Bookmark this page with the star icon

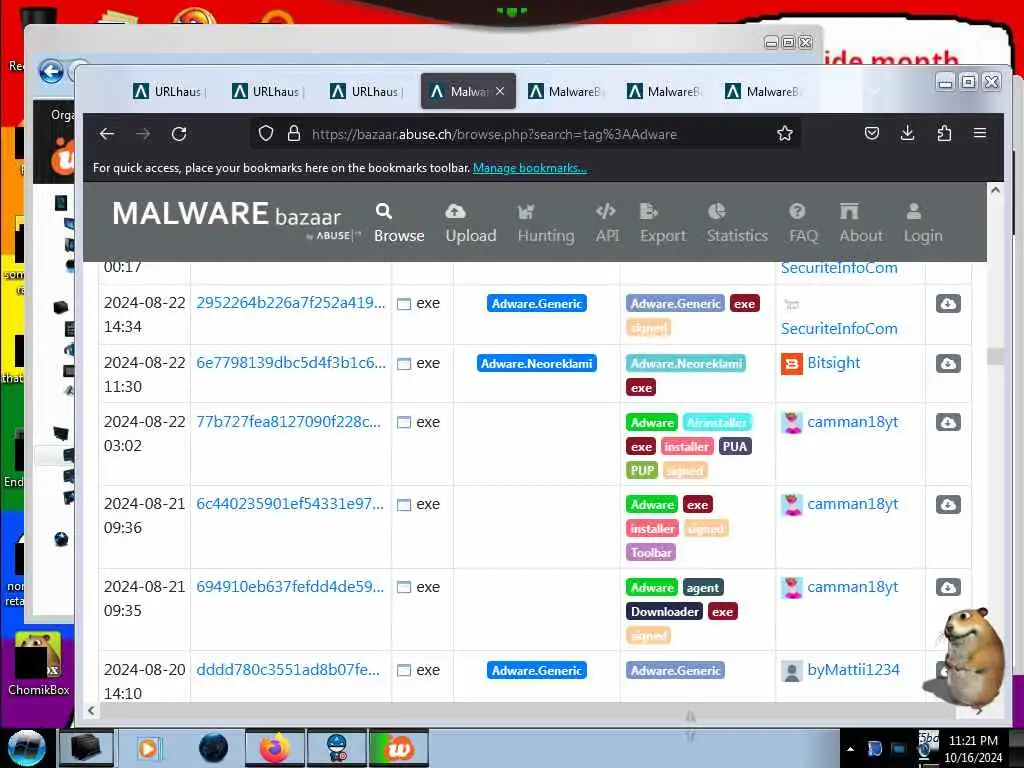pos(784,134)
